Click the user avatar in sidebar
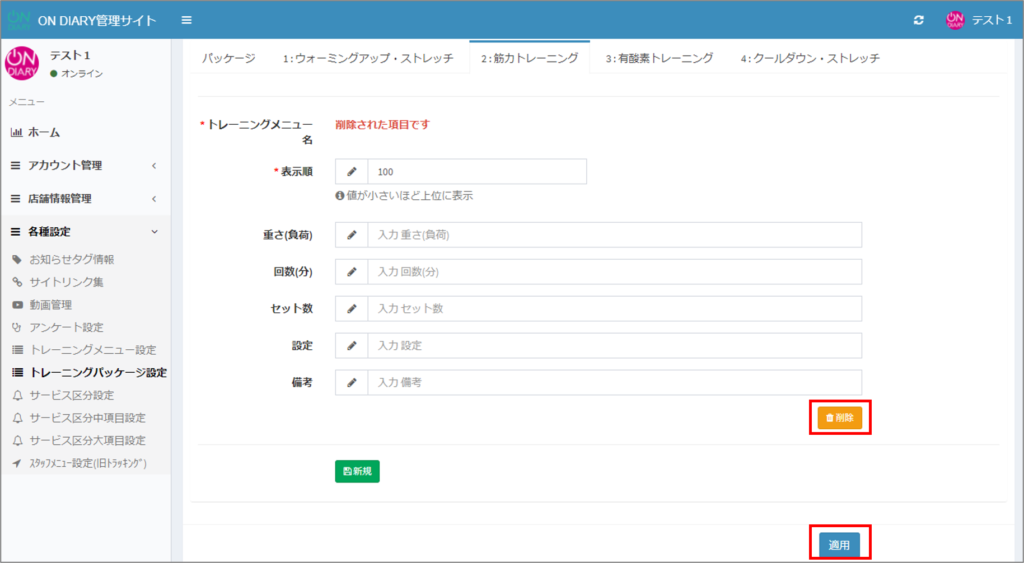 [22, 63]
